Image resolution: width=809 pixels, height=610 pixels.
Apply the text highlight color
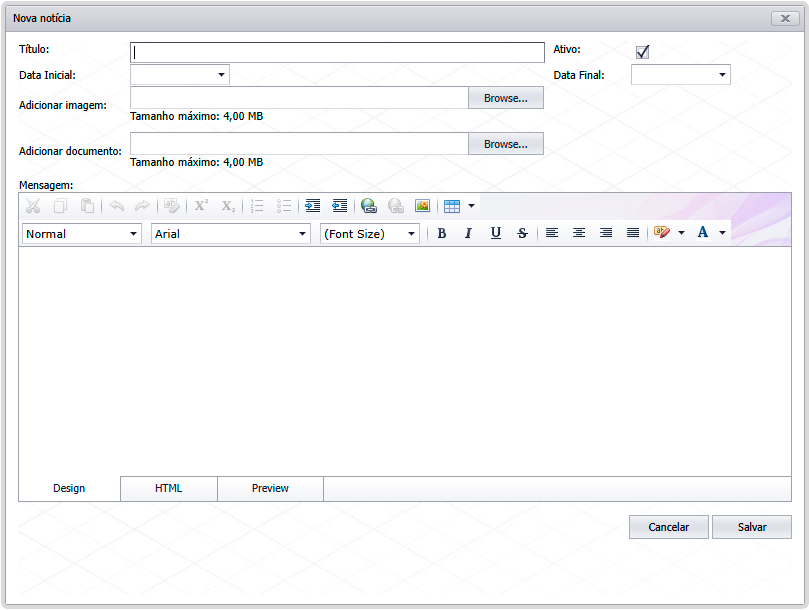point(662,233)
